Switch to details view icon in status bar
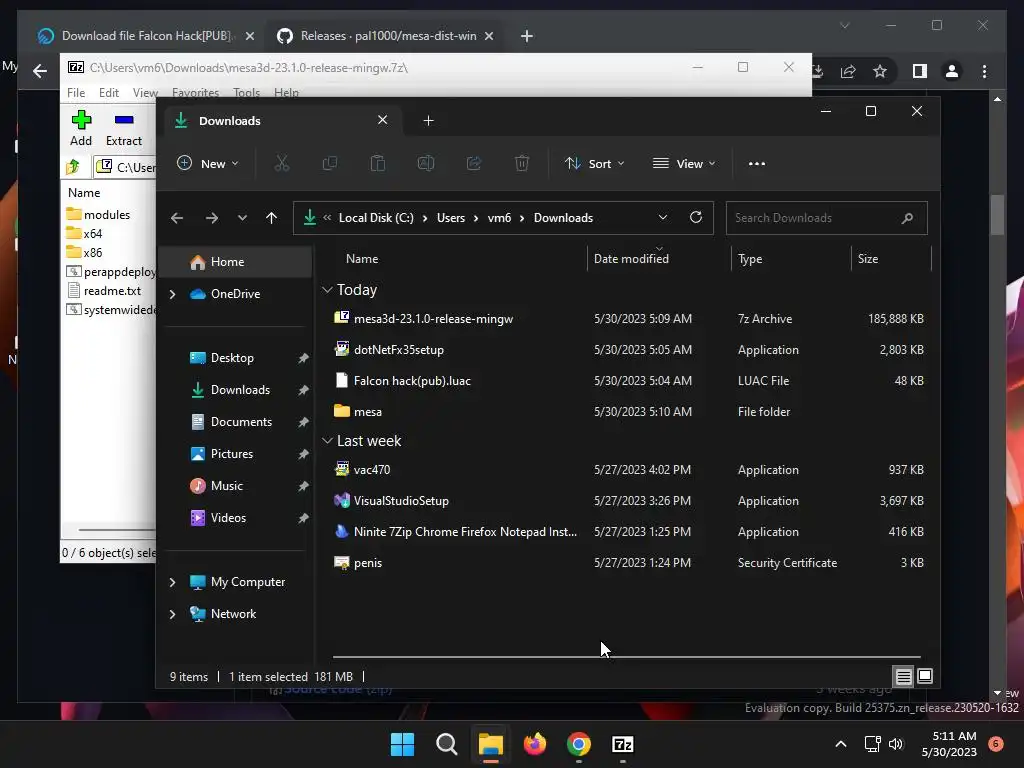1024x768 pixels. 903,677
